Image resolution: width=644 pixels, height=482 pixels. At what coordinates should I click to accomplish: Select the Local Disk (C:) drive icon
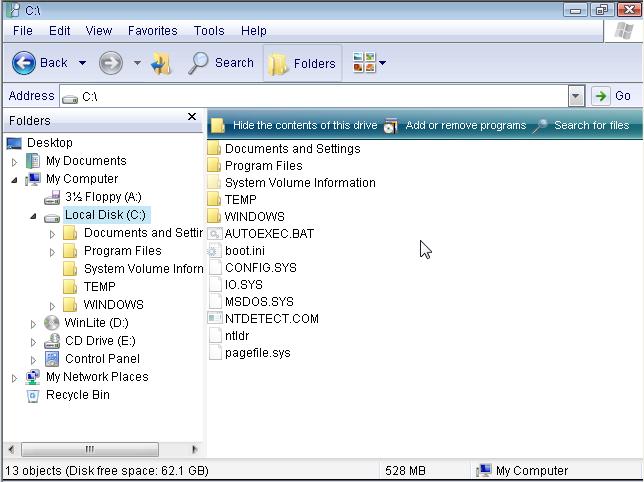(52, 217)
